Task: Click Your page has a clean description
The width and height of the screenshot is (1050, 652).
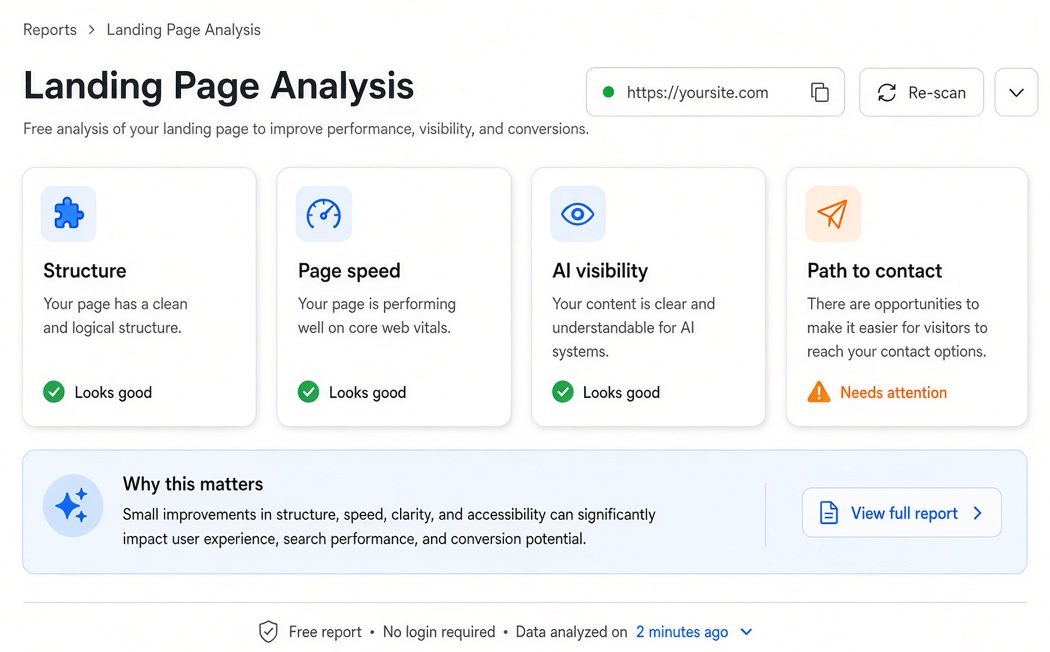Action: pos(115,315)
